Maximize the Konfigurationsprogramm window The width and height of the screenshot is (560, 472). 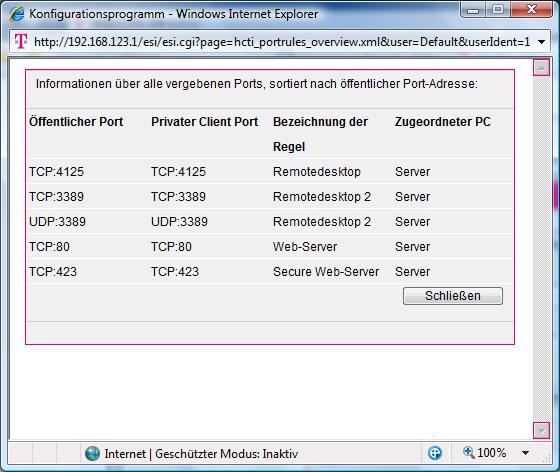pos(498,9)
